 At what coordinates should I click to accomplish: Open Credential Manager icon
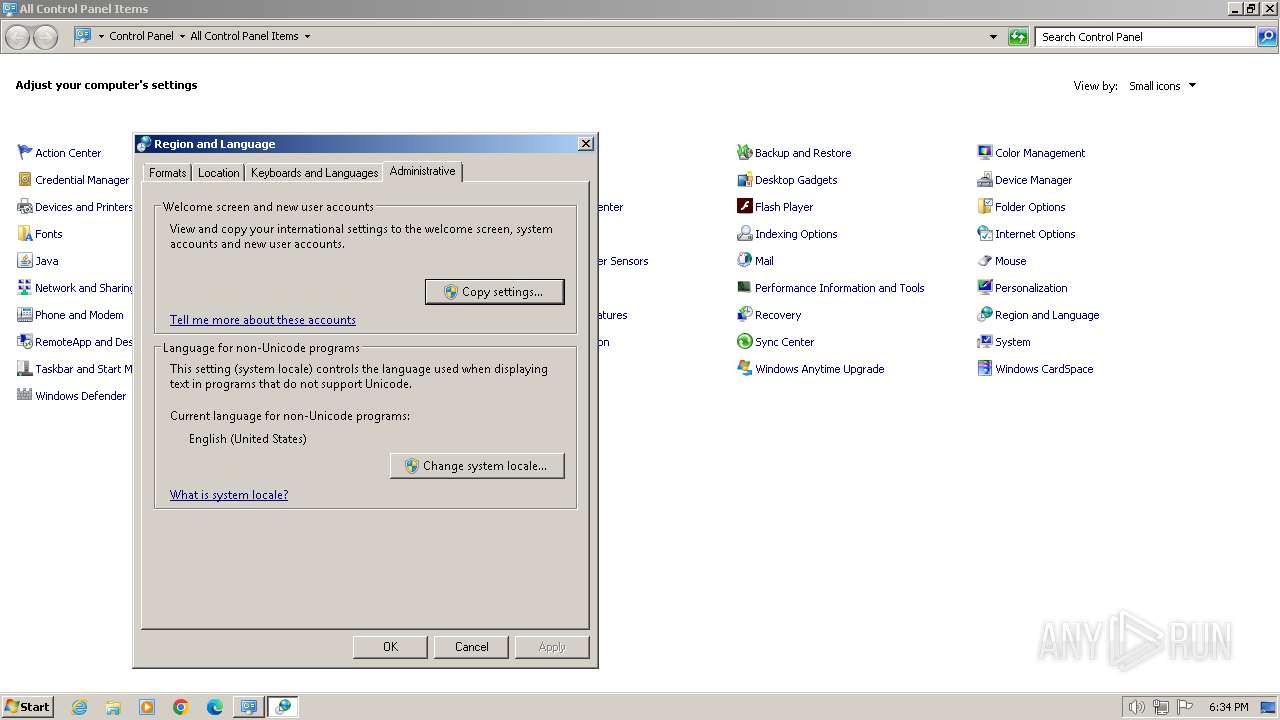pyautogui.click(x=25, y=180)
